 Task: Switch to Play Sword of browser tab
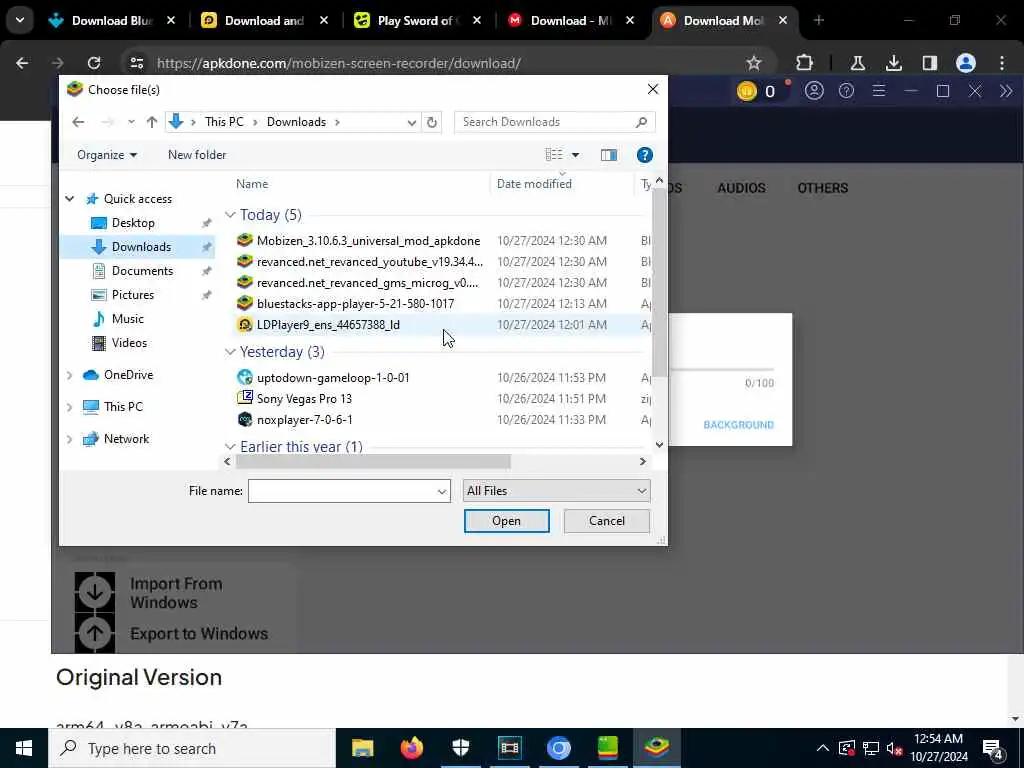tap(417, 21)
